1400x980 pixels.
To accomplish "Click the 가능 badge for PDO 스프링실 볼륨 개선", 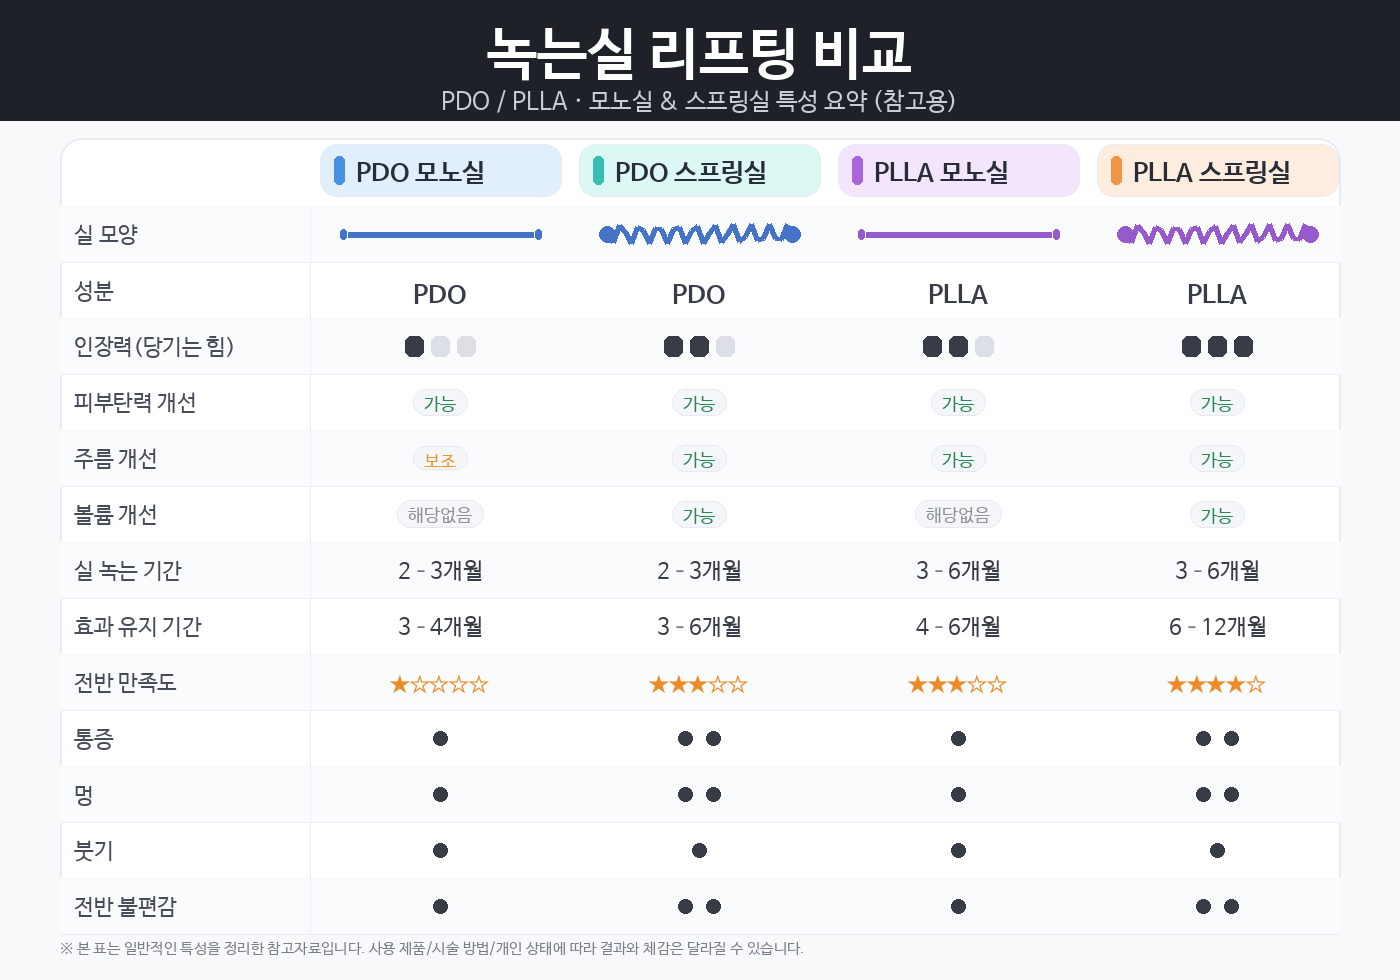I will tap(699, 516).
